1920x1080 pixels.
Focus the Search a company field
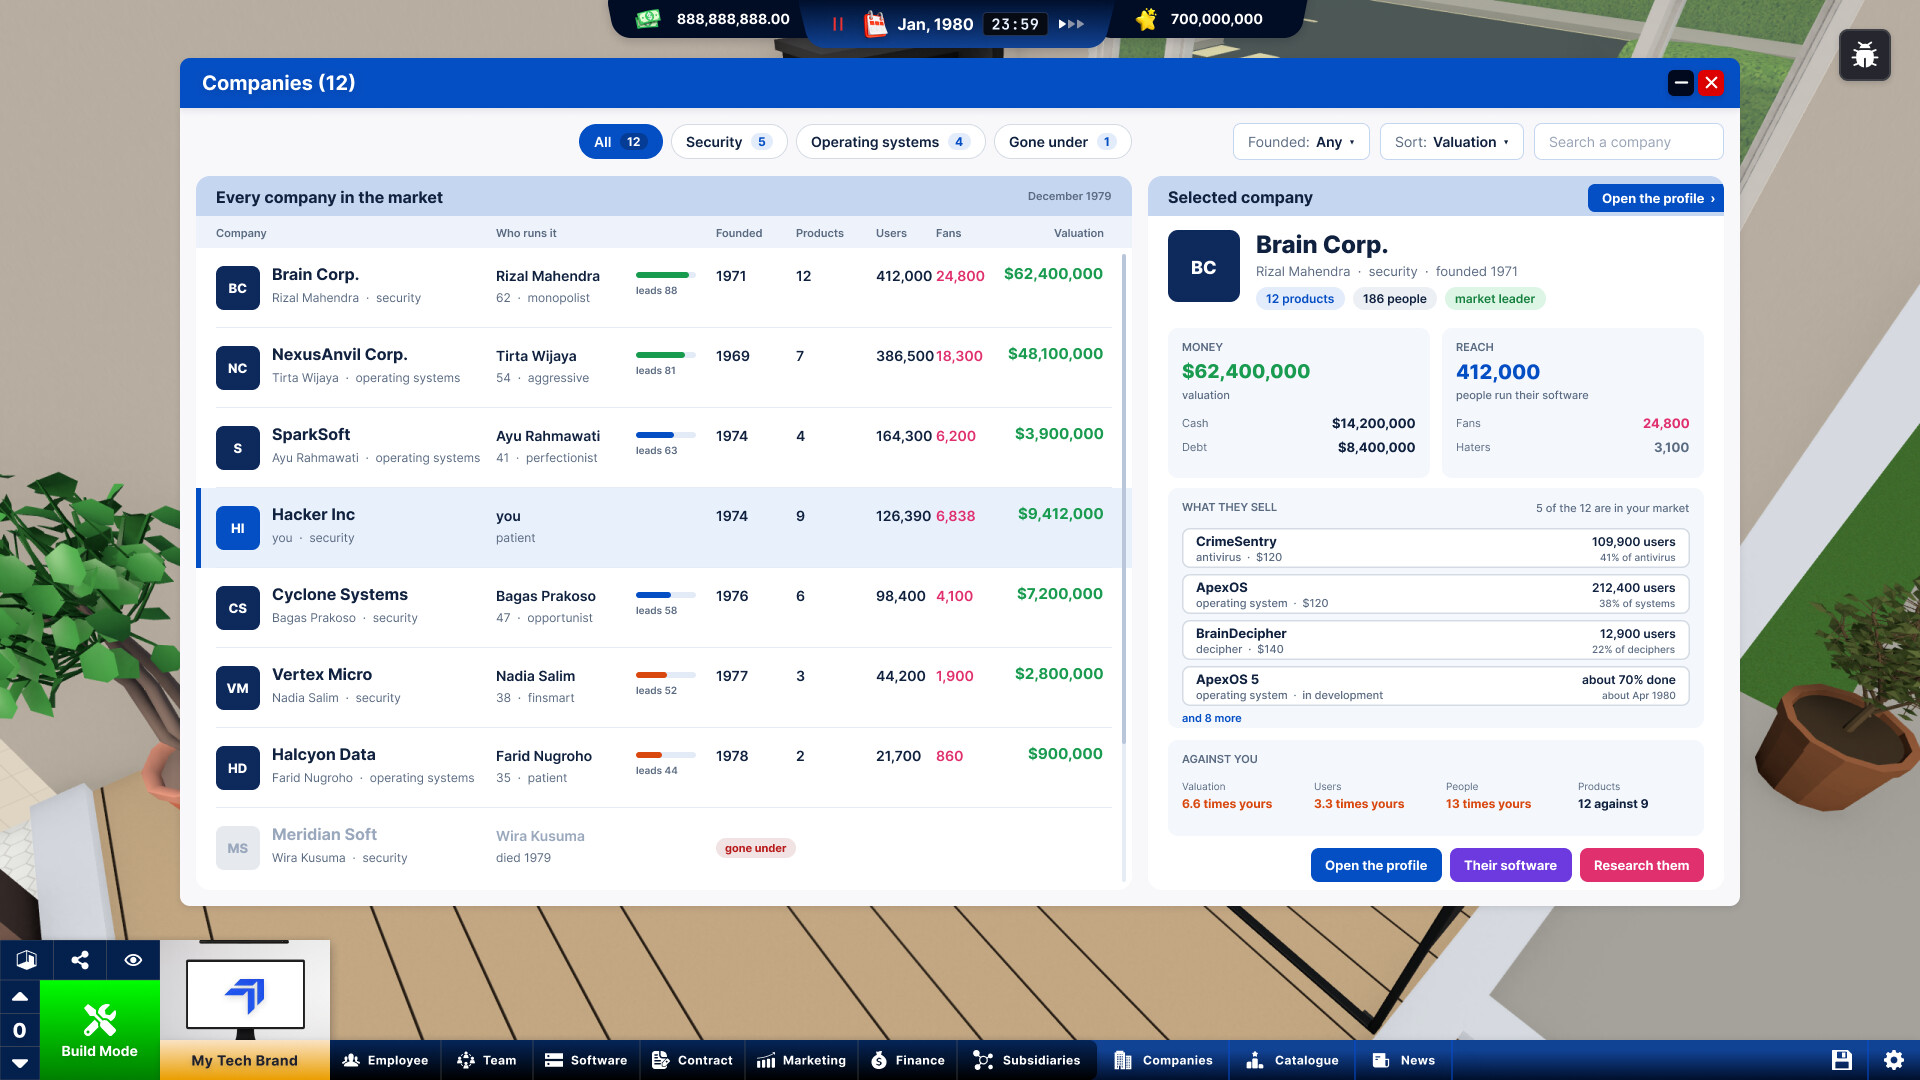[x=1628, y=142]
